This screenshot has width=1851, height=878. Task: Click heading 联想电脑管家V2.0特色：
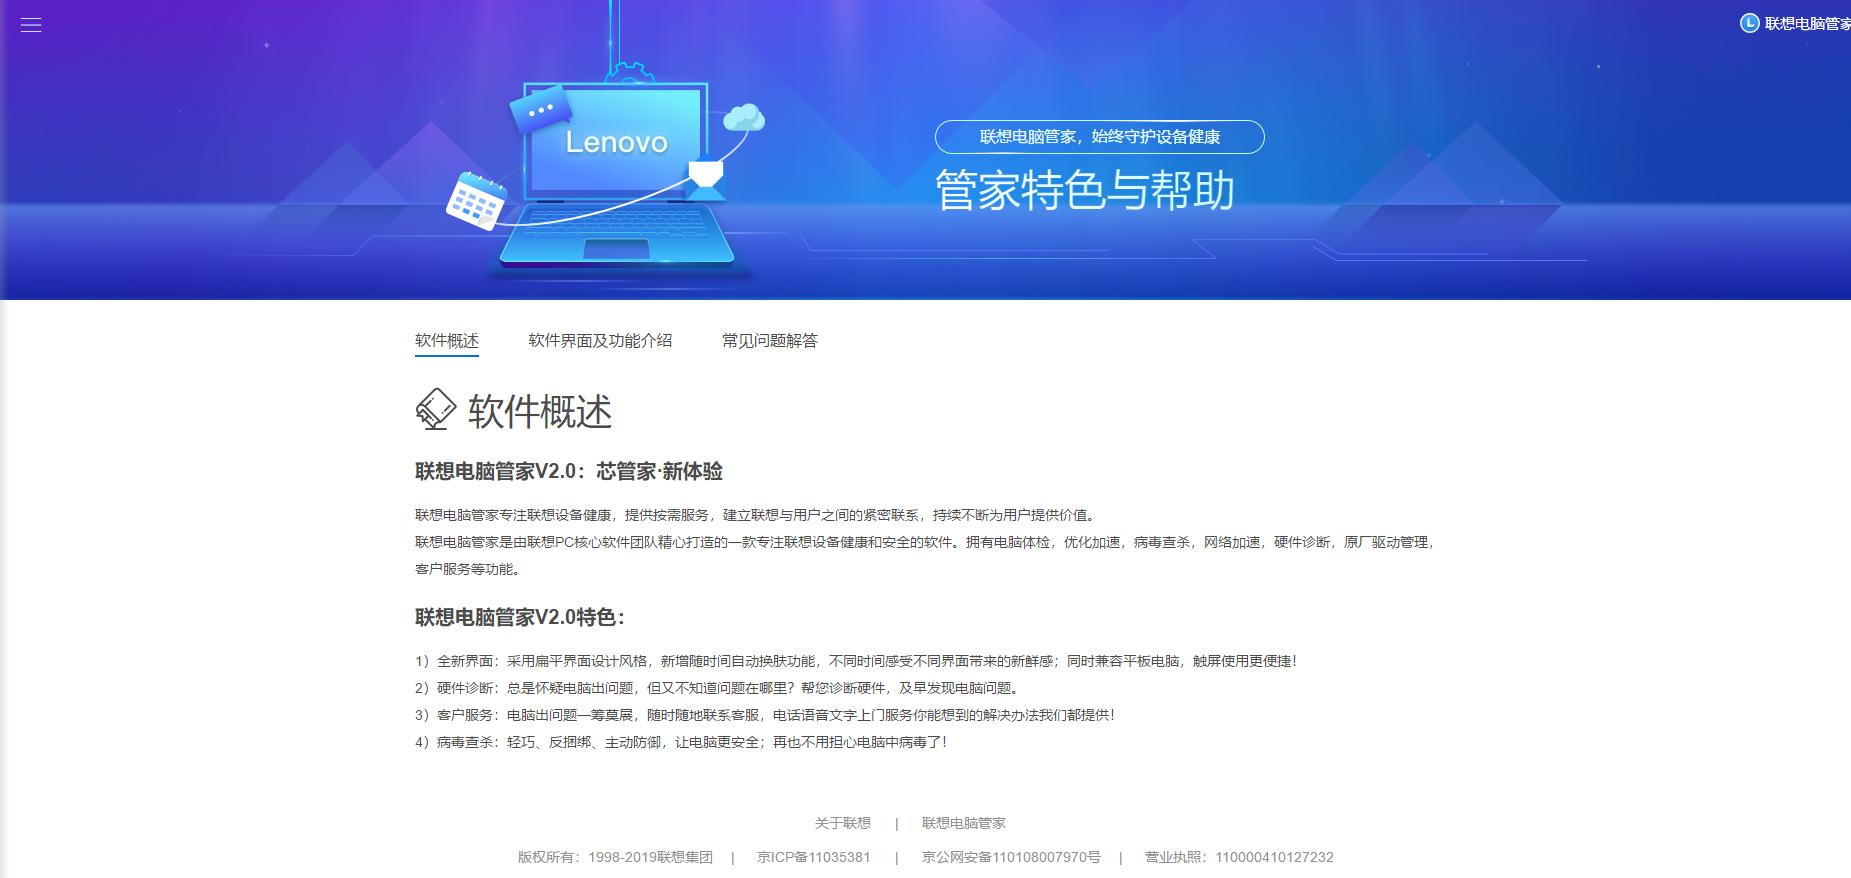click(521, 617)
